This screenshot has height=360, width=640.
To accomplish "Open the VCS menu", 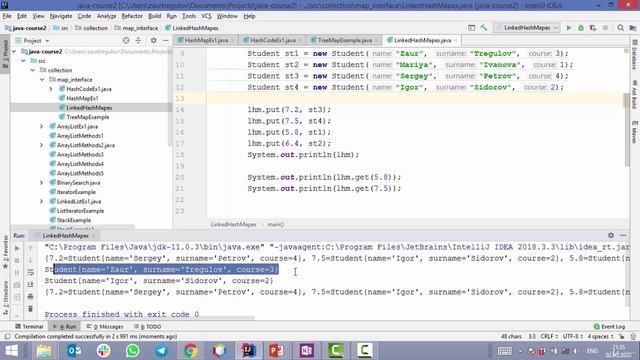I will click(206, 16).
